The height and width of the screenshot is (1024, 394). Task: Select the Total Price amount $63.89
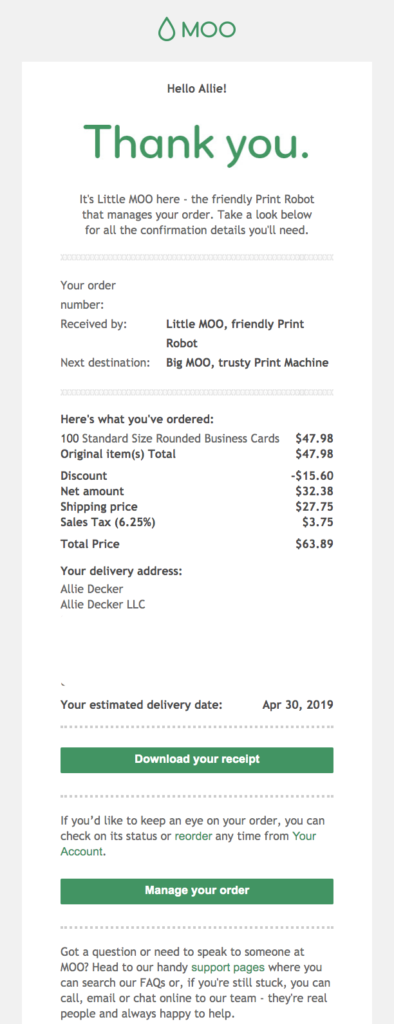(314, 543)
